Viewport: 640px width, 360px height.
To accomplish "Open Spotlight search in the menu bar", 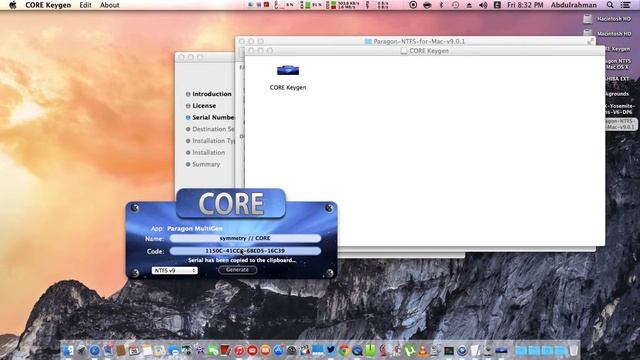I will pos(610,5).
